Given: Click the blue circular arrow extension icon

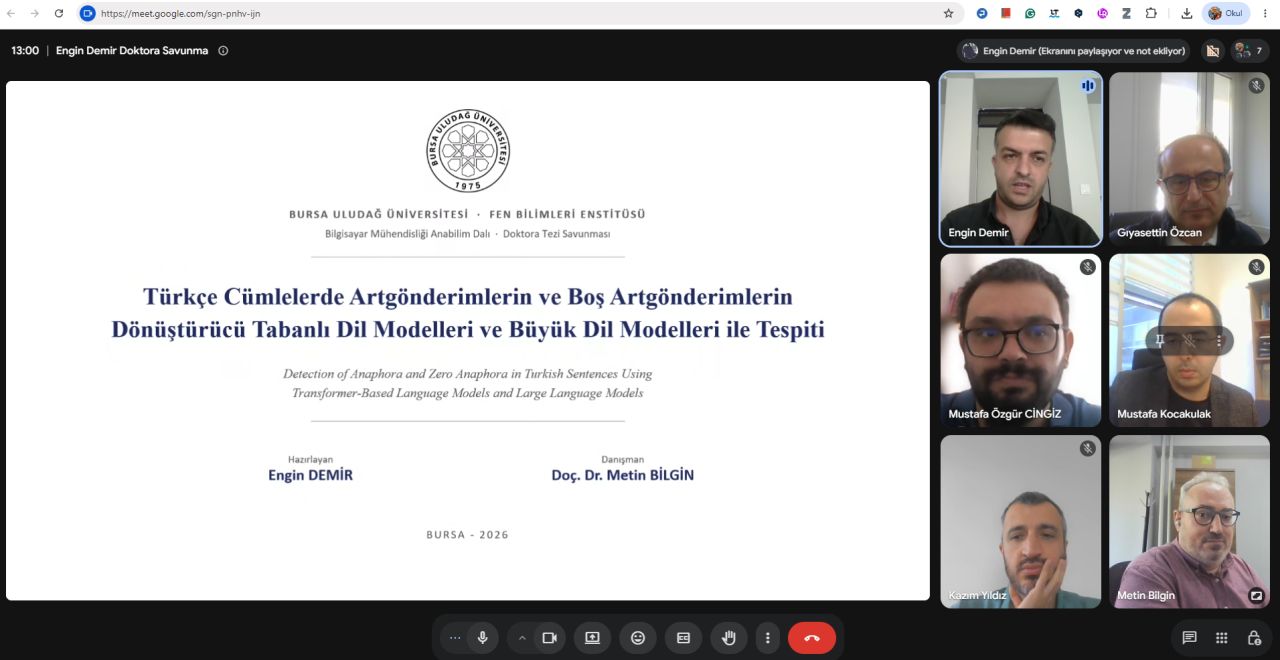Looking at the screenshot, I should 982,13.
